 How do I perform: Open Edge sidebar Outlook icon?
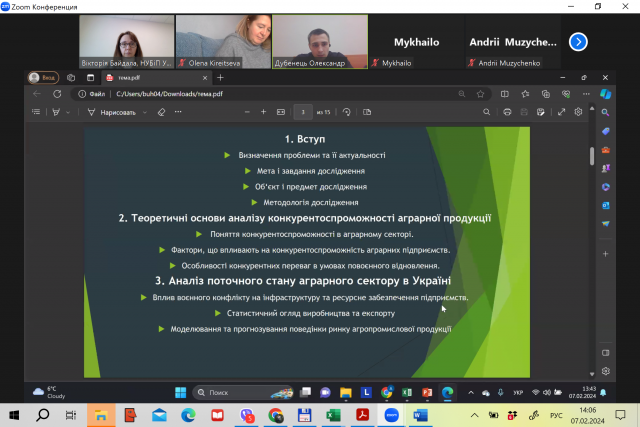(606, 205)
